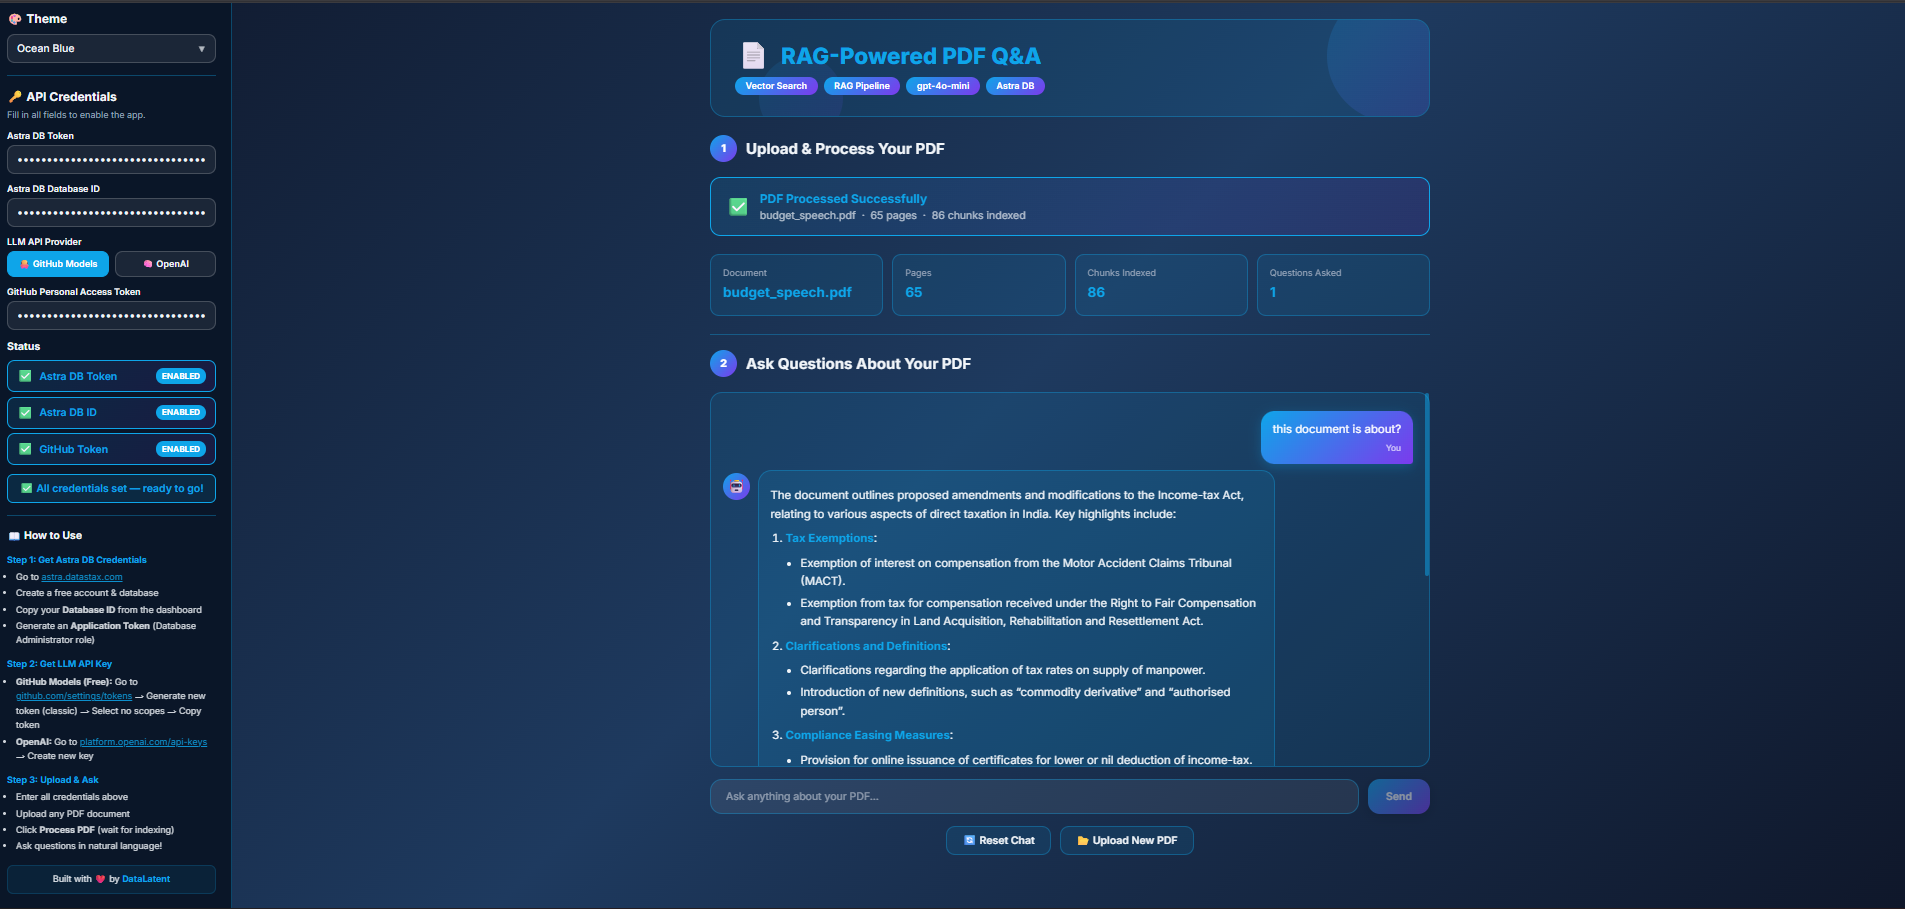Click the dropdown arrow on the theme selector

tap(201, 48)
